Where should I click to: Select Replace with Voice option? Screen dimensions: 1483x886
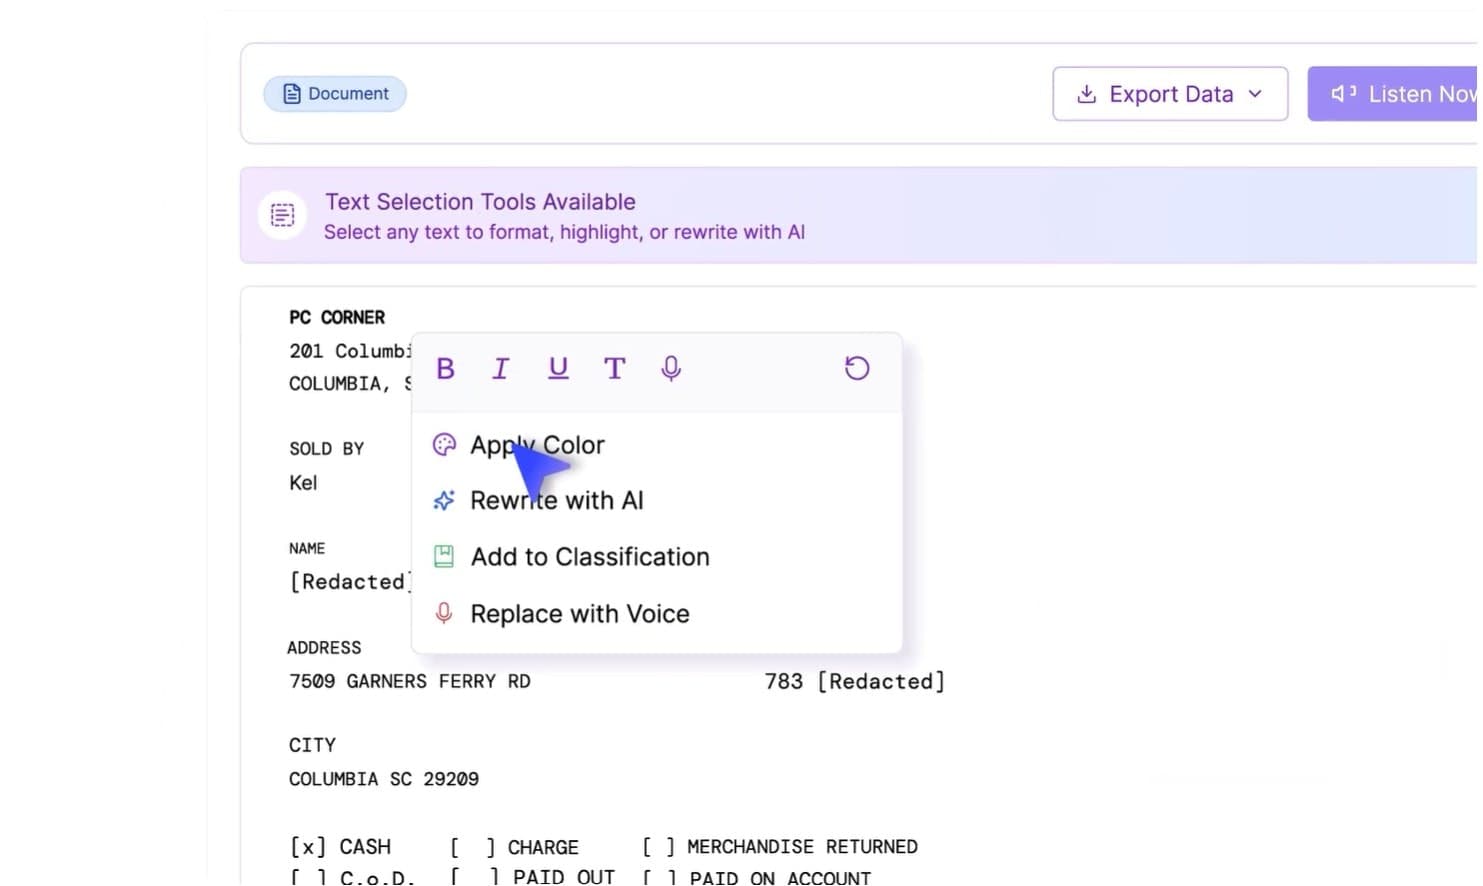click(580, 614)
